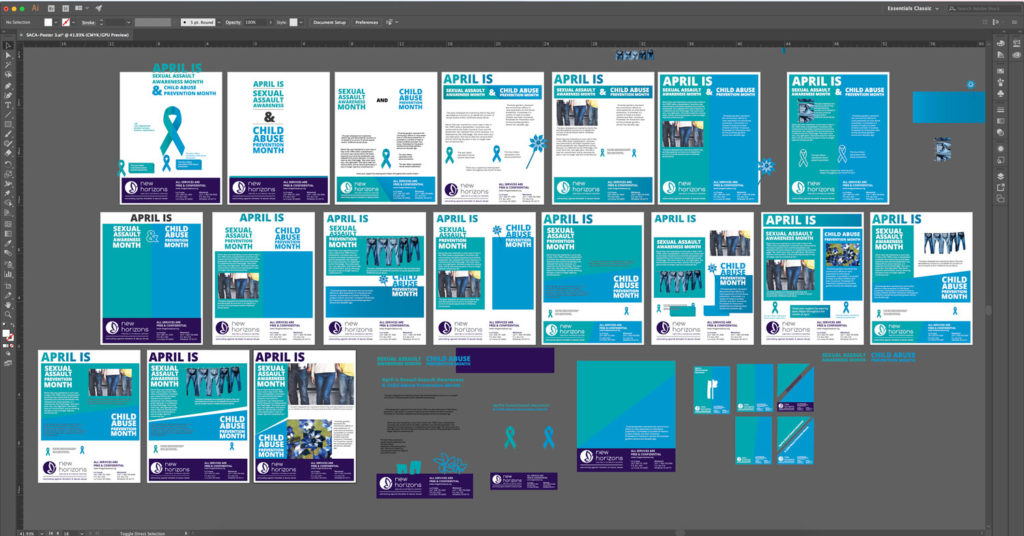The width and height of the screenshot is (1024, 536).
Task: Click the Document Setup button
Action: tap(329, 21)
